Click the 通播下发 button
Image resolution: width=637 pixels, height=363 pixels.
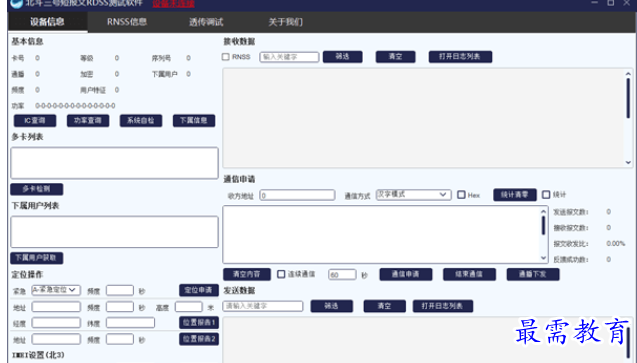click(x=533, y=274)
